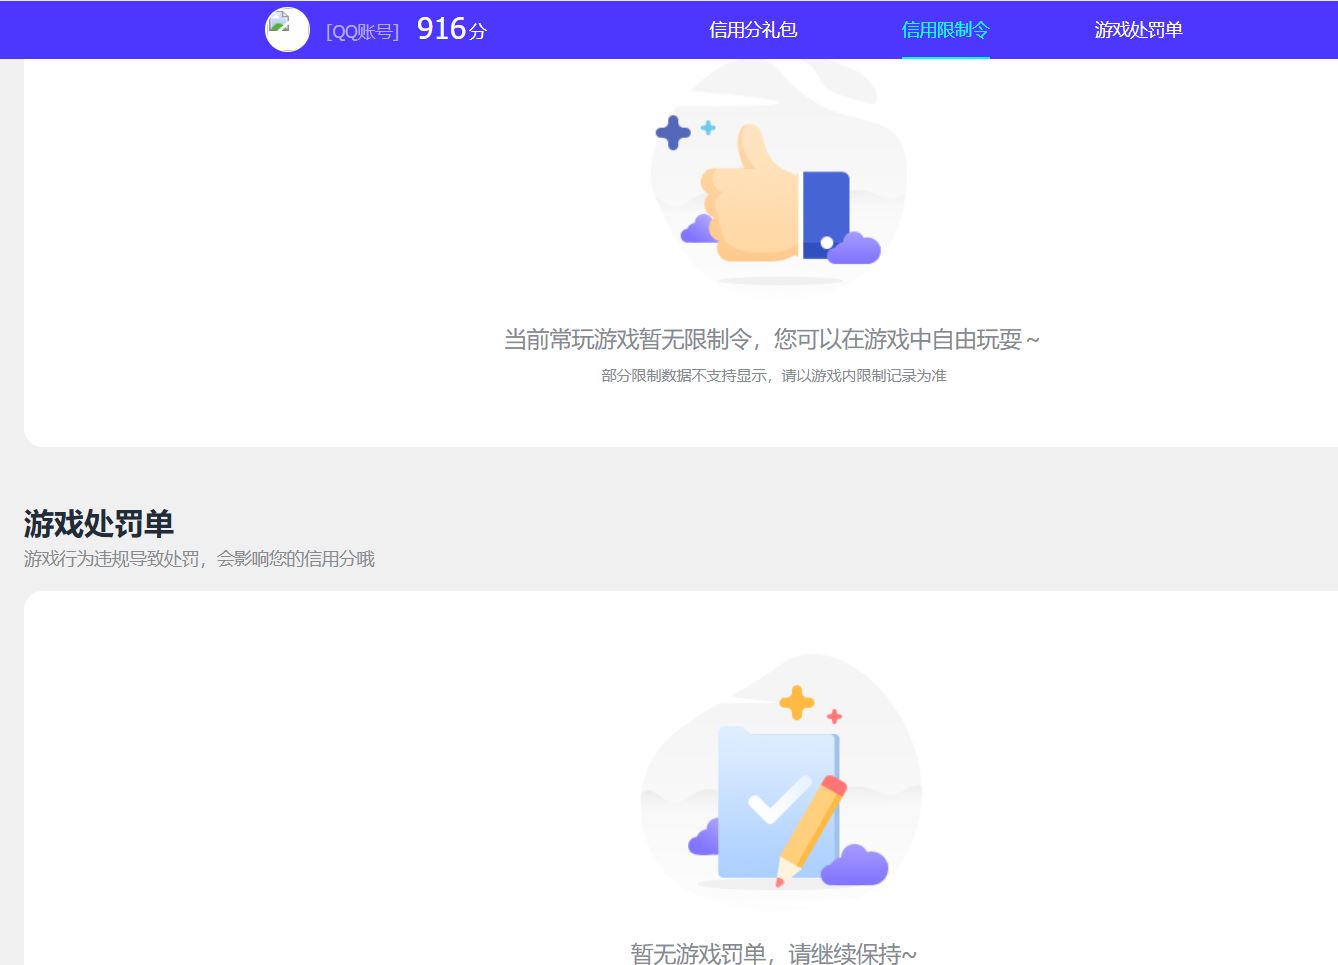Click the user avatar in the header
Image resolution: width=1338 pixels, height=965 pixels.
point(287,30)
